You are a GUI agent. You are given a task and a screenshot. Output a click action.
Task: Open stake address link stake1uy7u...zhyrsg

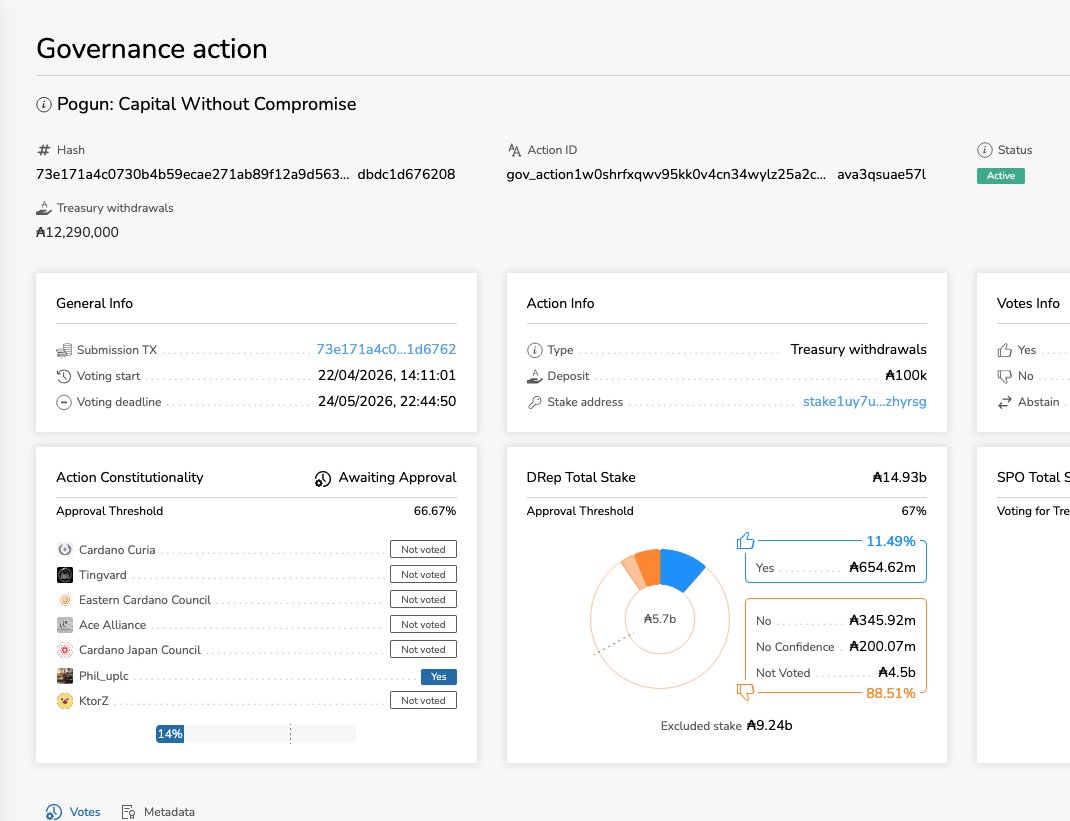[x=865, y=401]
